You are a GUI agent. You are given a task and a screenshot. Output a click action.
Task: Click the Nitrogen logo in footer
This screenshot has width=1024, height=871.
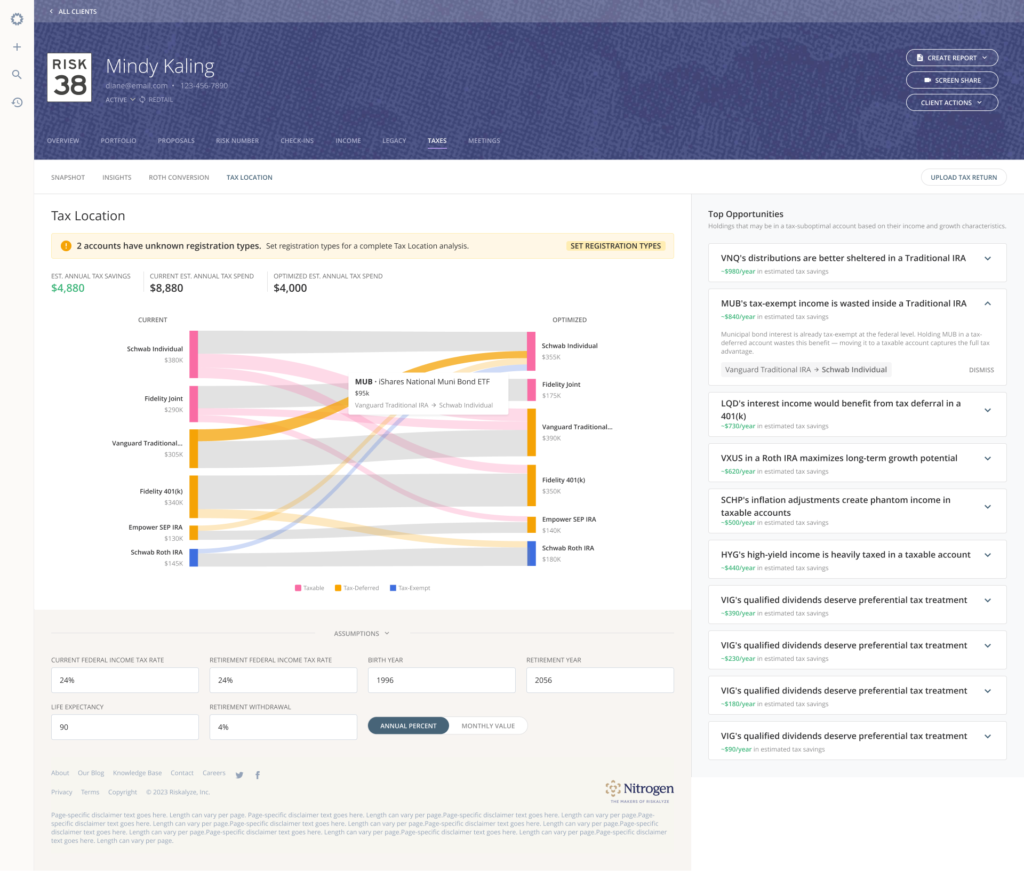[x=639, y=791]
